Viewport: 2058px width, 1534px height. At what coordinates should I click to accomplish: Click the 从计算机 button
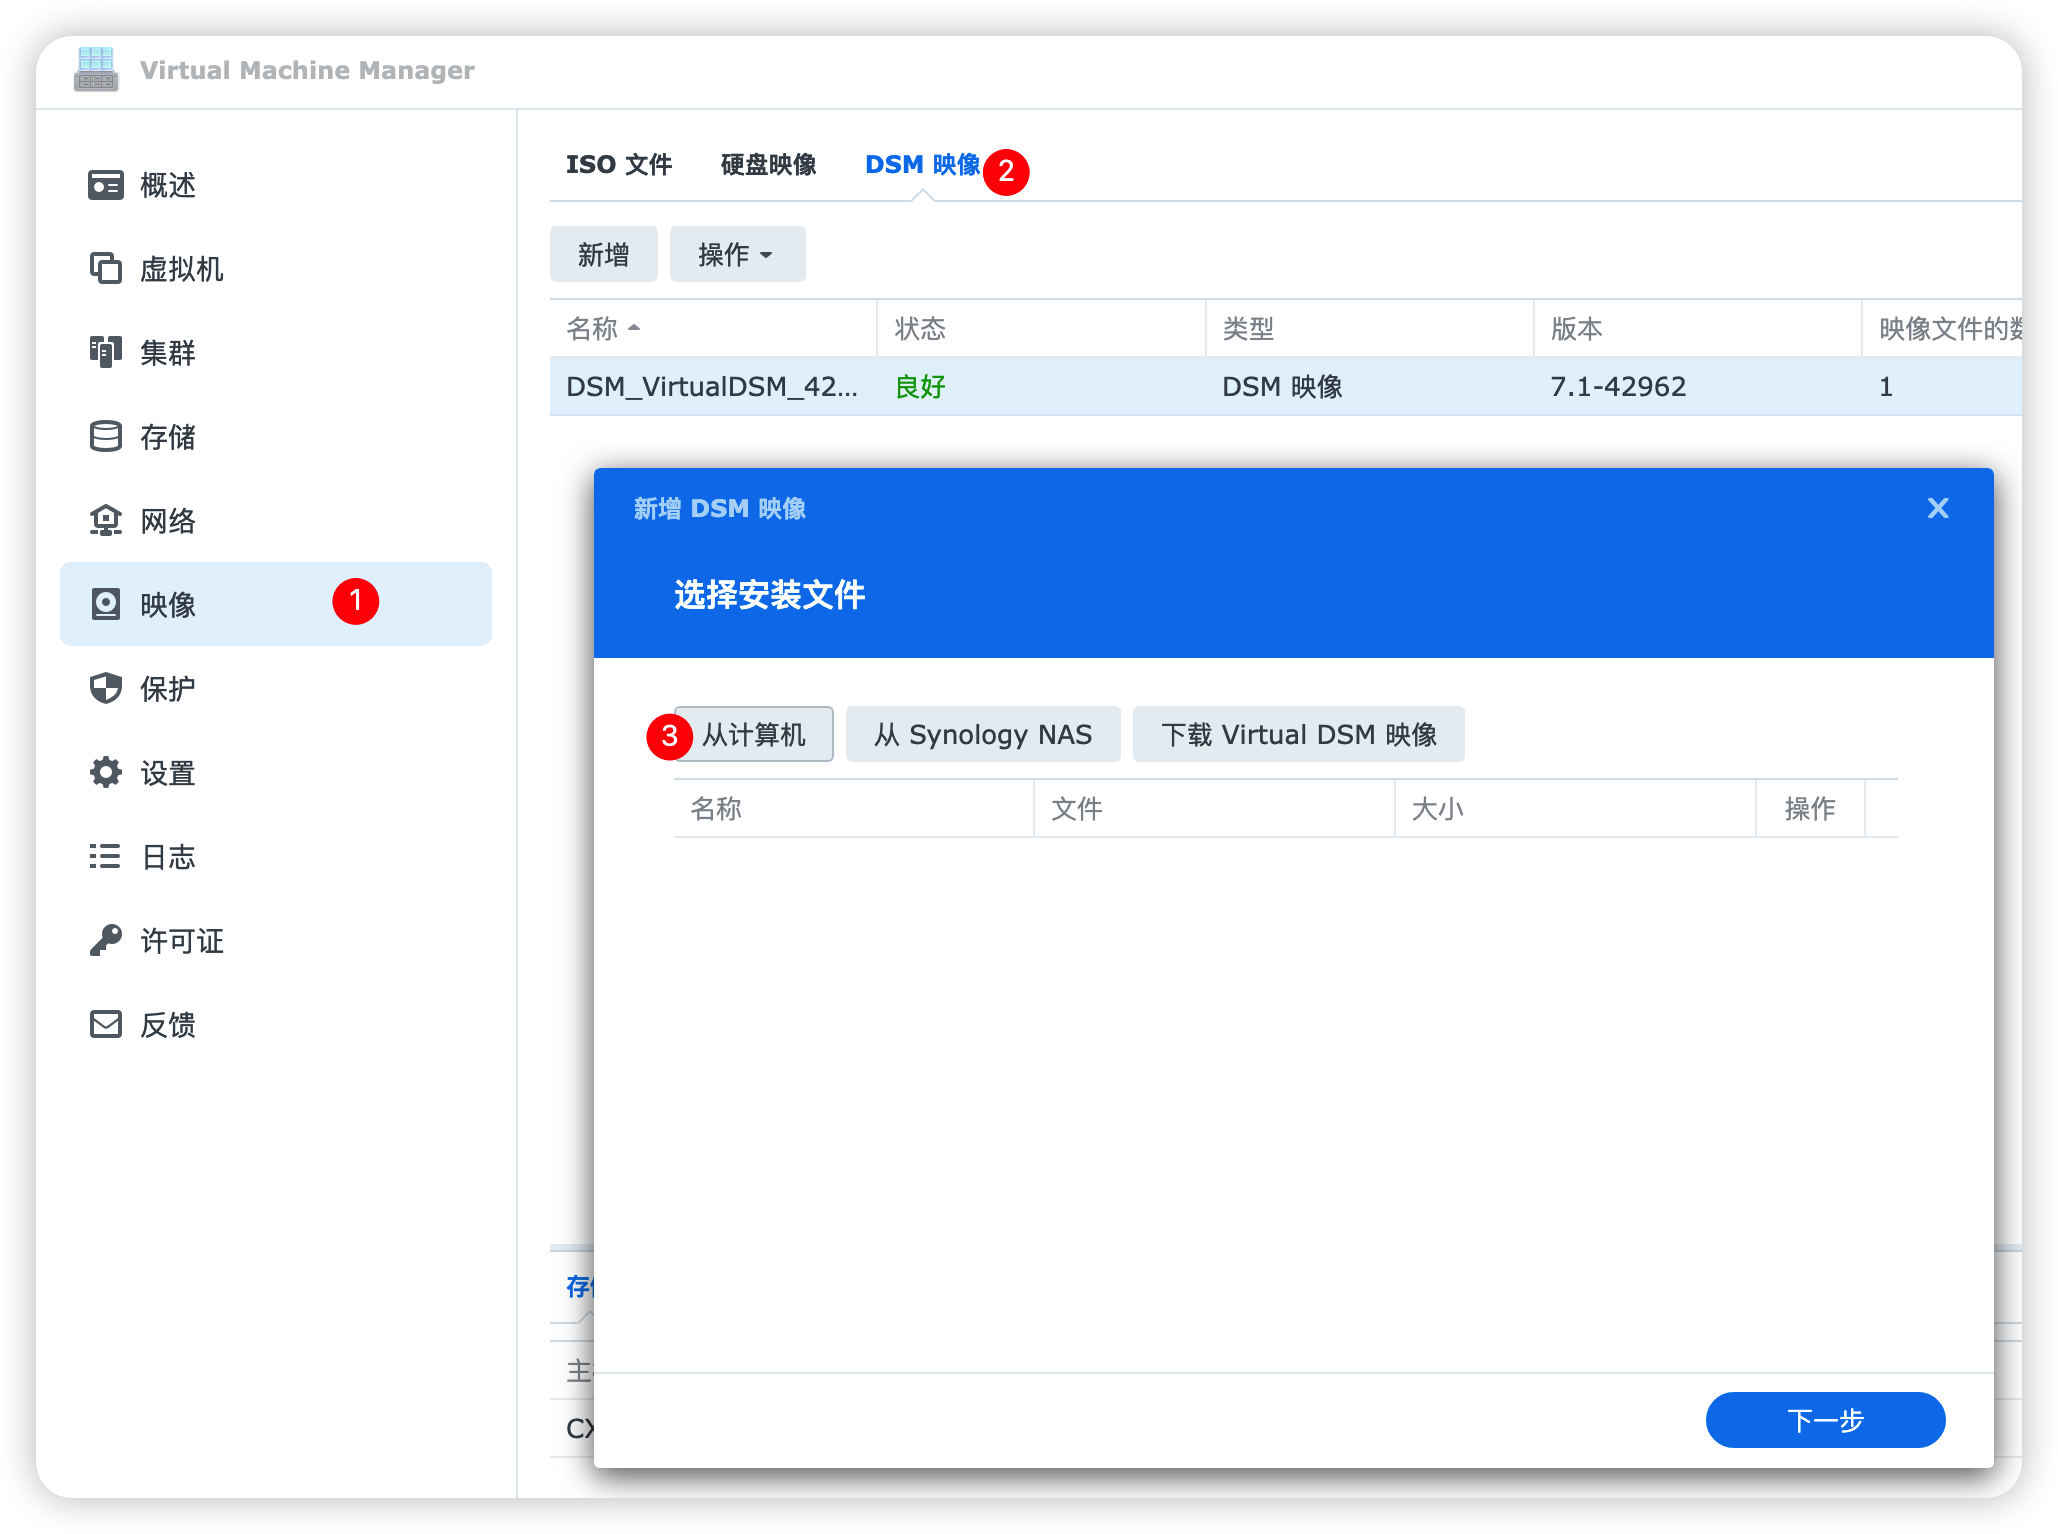click(x=753, y=734)
